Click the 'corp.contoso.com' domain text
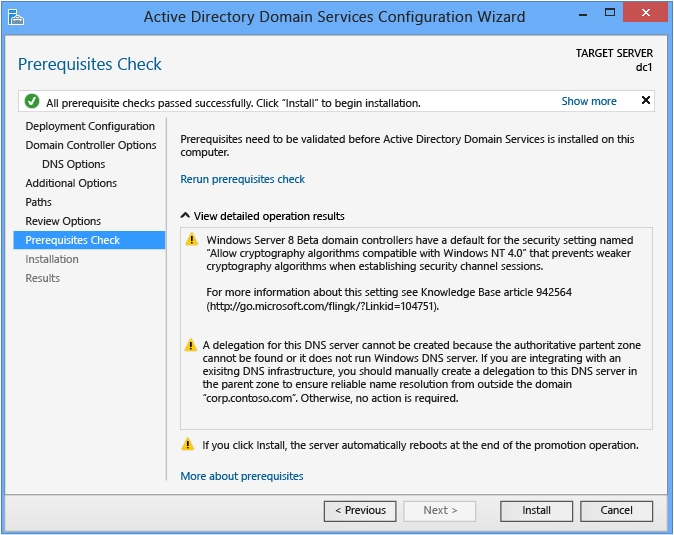This screenshot has height=535, width=674. tap(249, 398)
